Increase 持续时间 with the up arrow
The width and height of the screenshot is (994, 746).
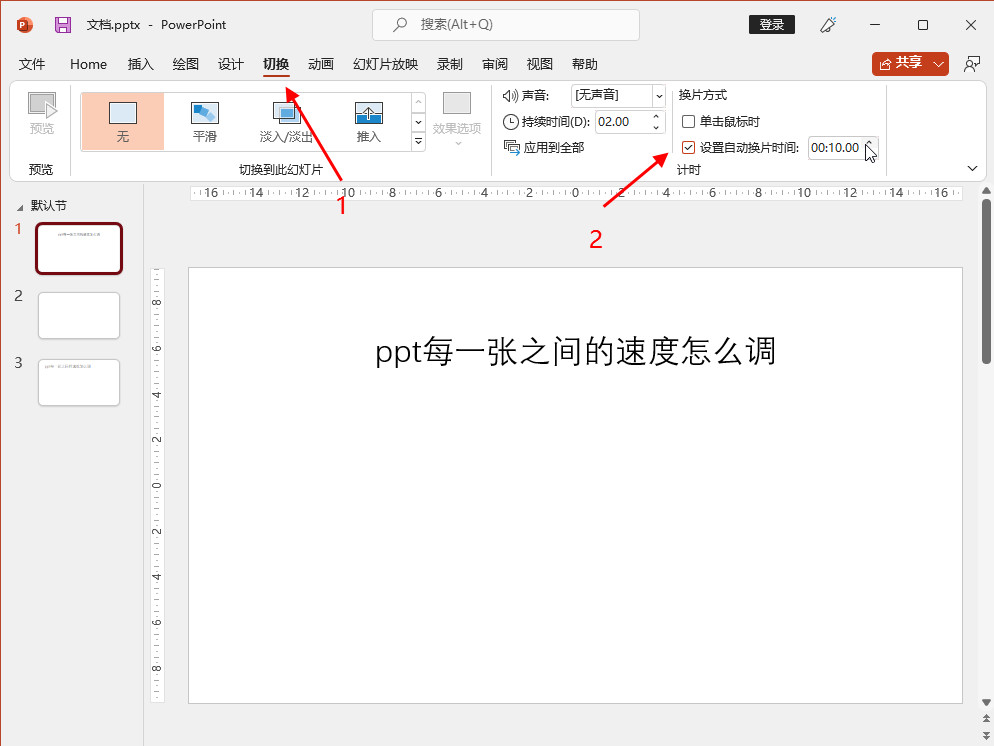point(657,116)
